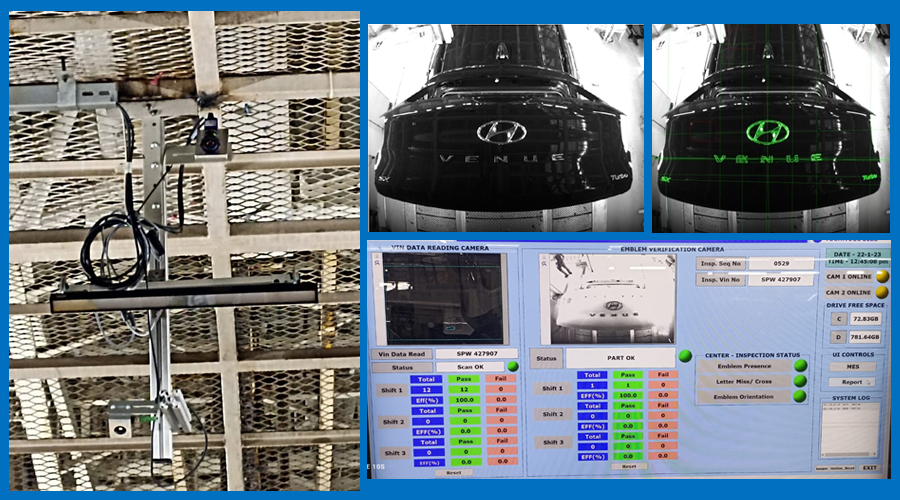Screen dimensions: 900x500
Task: Click Shift 3 label in Emblem panel
Action: [x=553, y=442]
